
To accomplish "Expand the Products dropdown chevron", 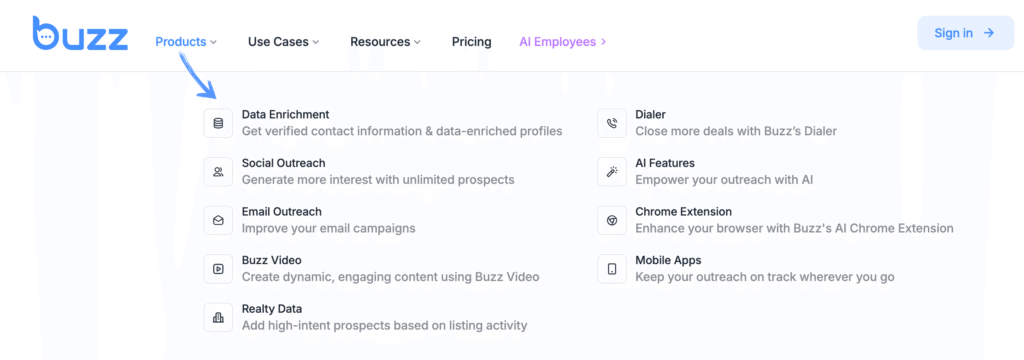I will point(213,42).
